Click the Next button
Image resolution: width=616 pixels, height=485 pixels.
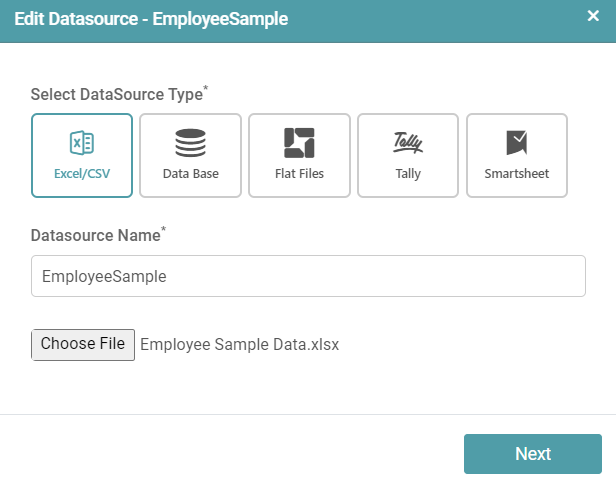(x=532, y=454)
